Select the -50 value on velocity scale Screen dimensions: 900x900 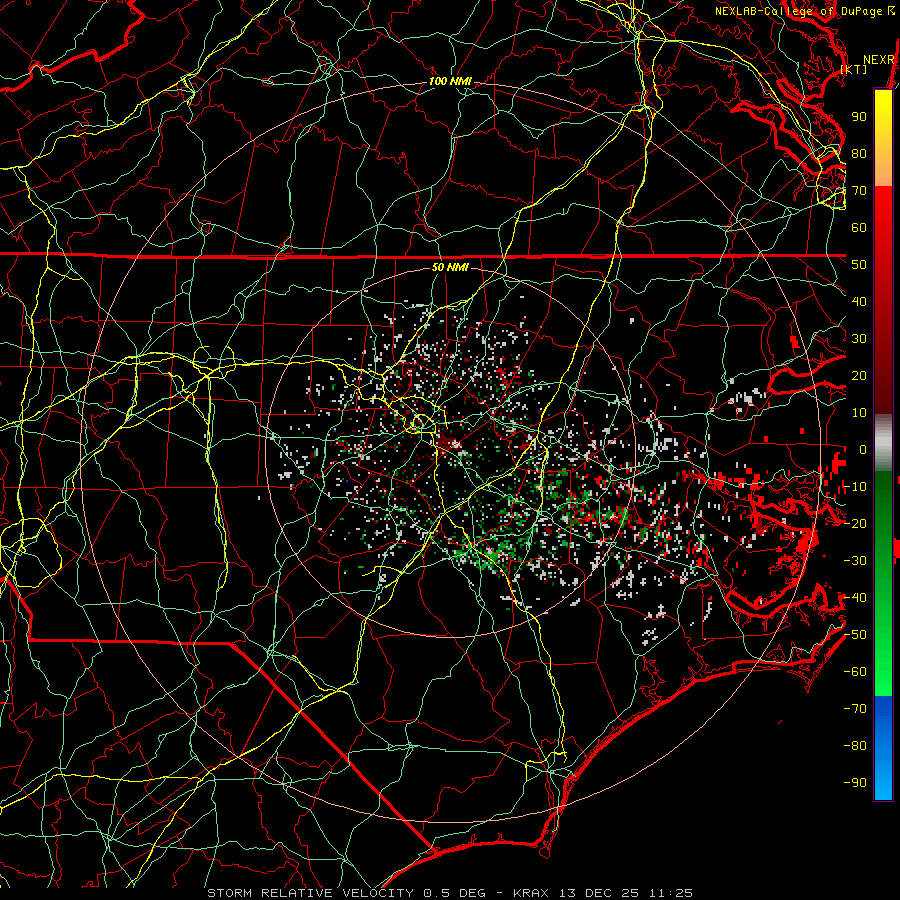click(x=855, y=634)
